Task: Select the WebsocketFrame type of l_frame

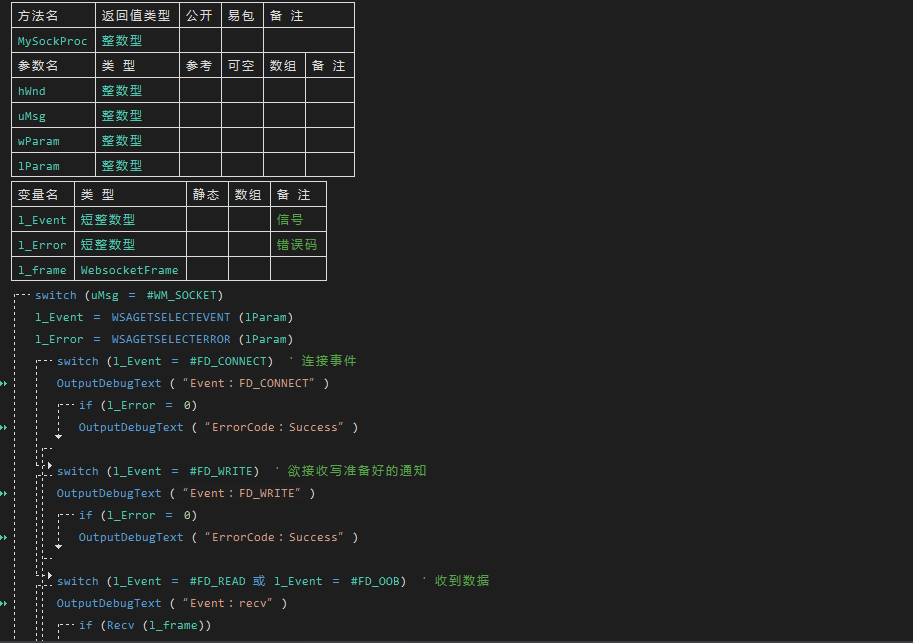Action: 129,270
